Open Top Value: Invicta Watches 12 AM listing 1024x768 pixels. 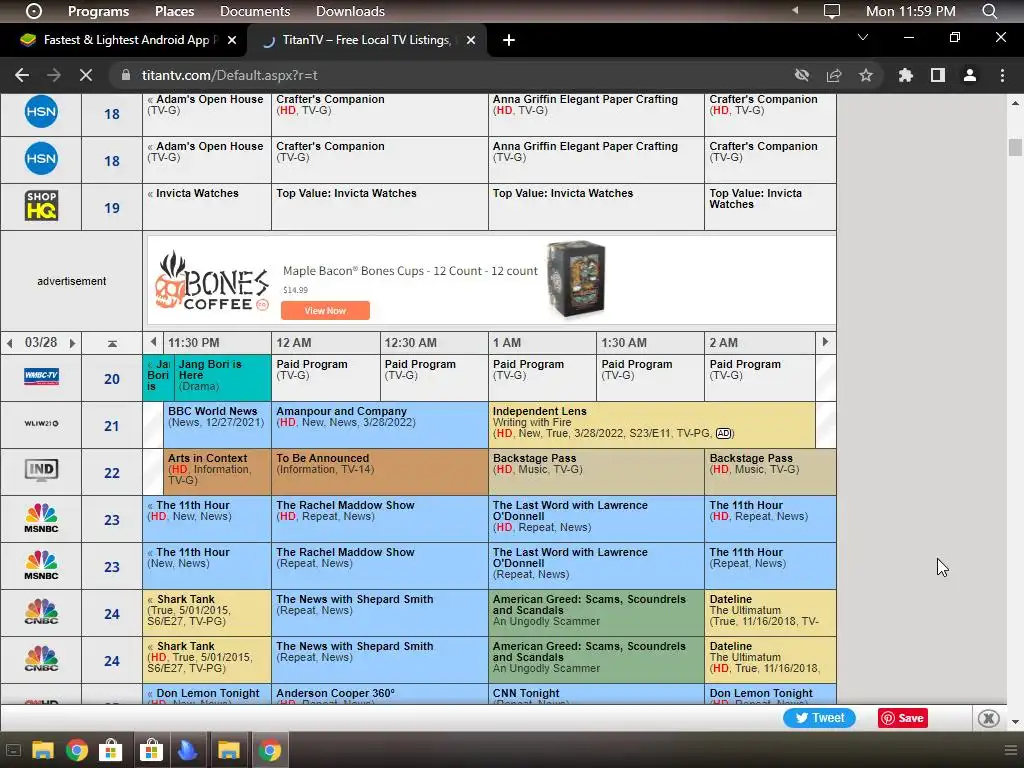tap(379, 206)
